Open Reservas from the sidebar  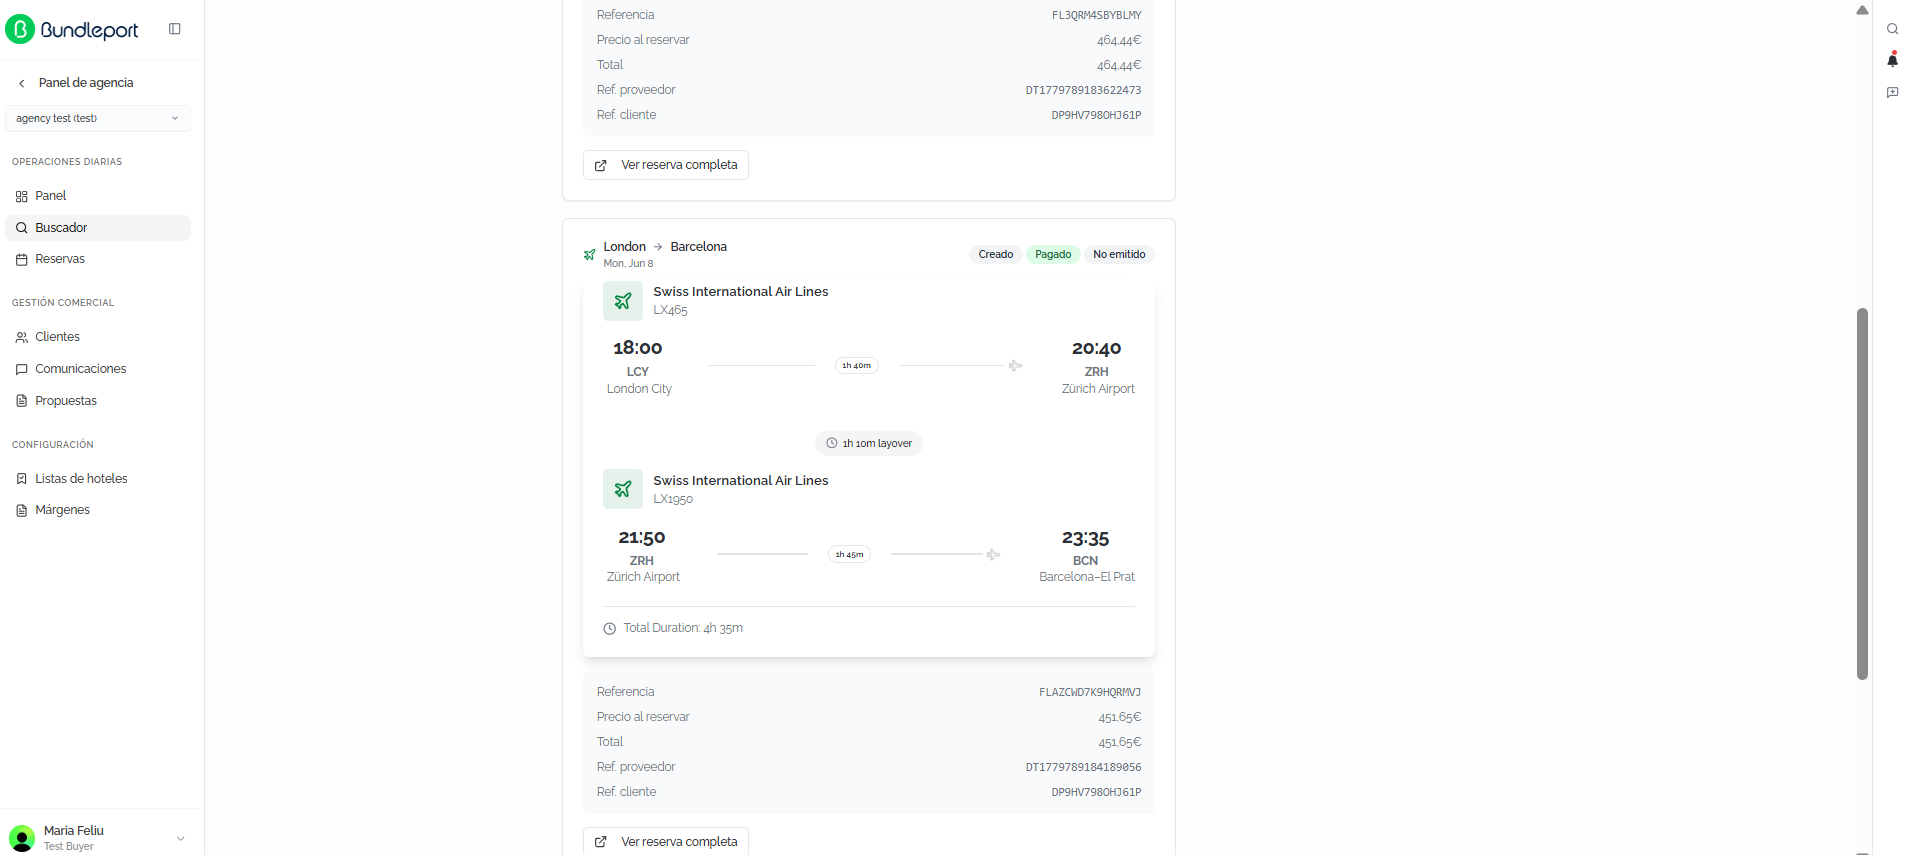(x=98, y=259)
